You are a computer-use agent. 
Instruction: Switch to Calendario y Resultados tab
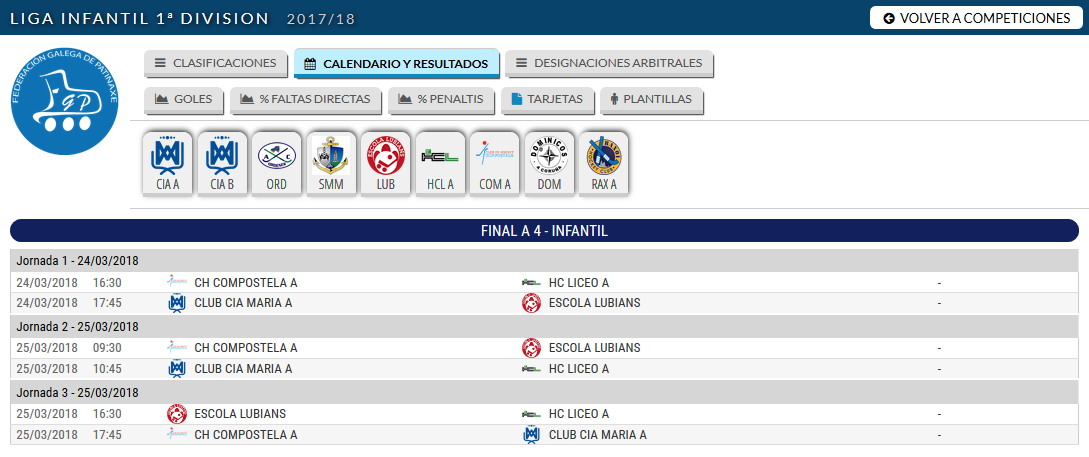(x=396, y=63)
